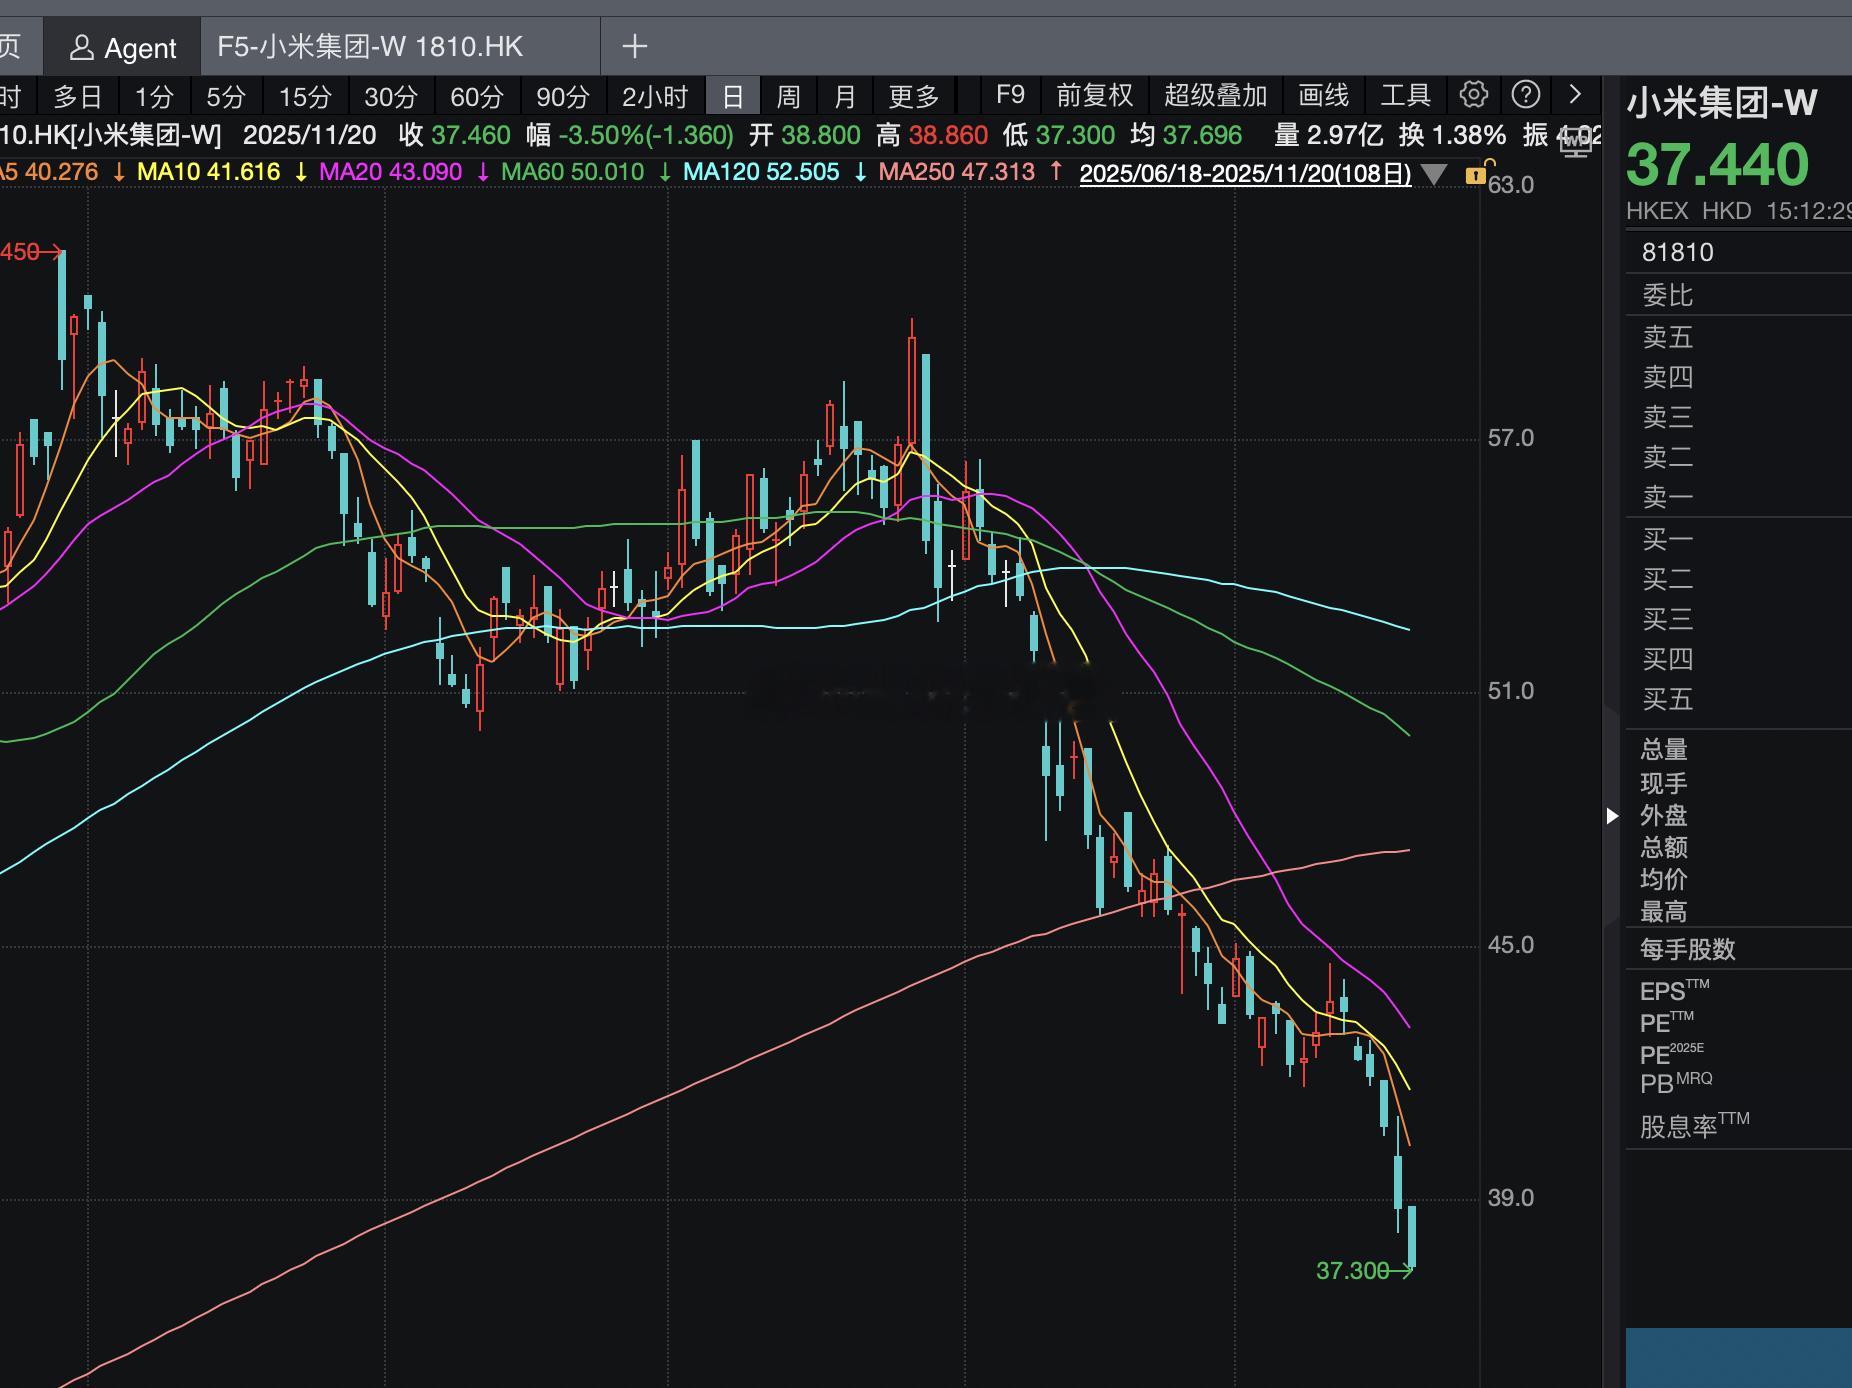Image resolution: width=1852 pixels, height=1388 pixels.
Task: Click the 37.300 low price marker
Action: [1352, 1271]
